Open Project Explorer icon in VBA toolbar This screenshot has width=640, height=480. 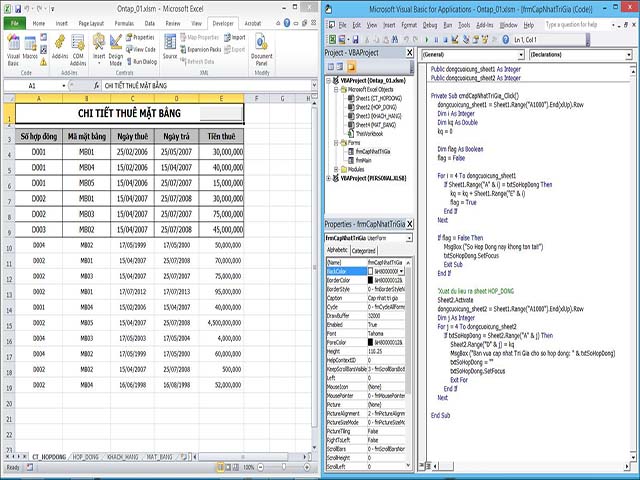point(465,40)
